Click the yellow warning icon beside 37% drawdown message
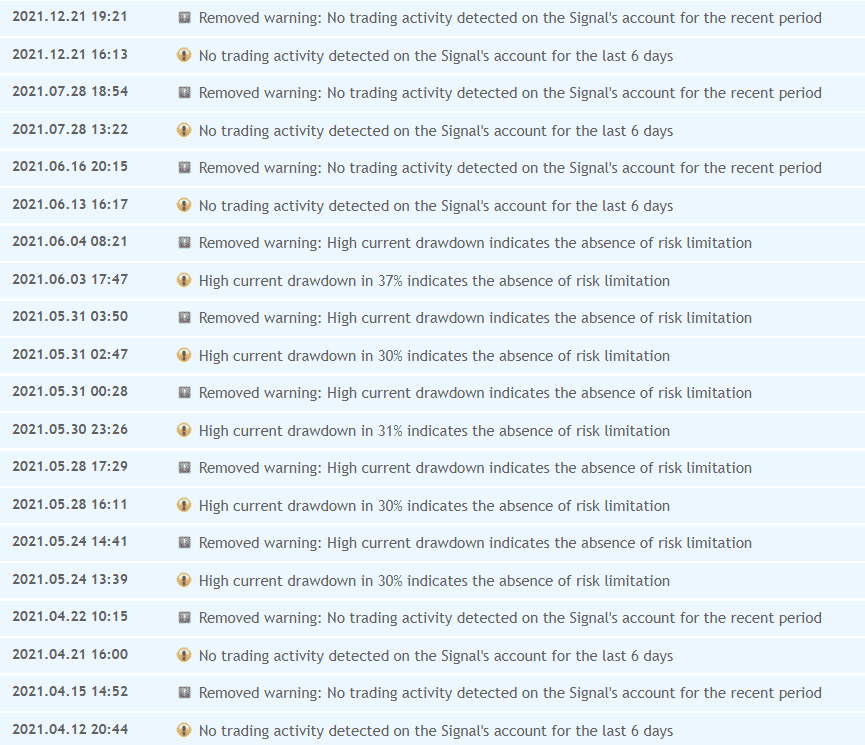865x745 pixels. (x=184, y=281)
